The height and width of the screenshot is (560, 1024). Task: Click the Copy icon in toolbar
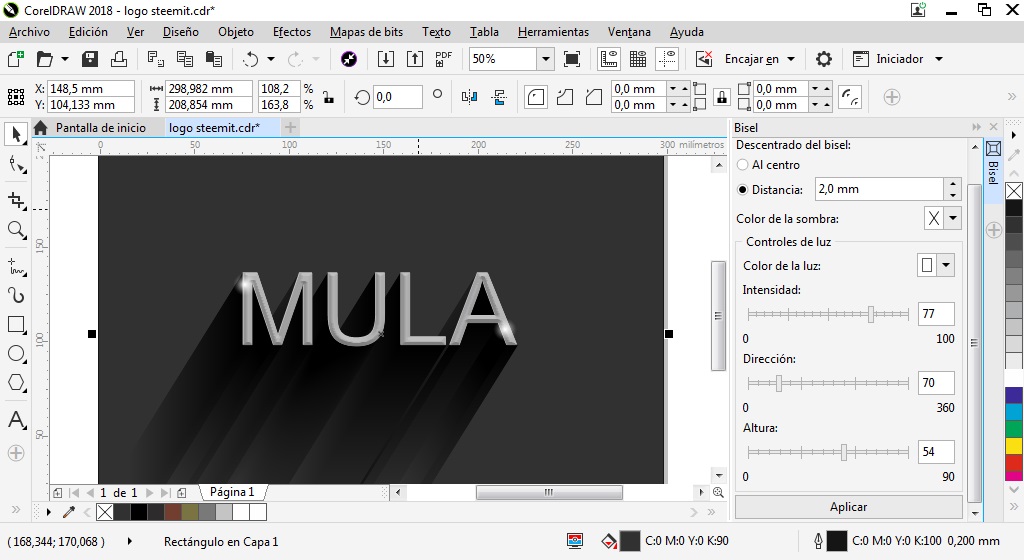tap(185, 59)
